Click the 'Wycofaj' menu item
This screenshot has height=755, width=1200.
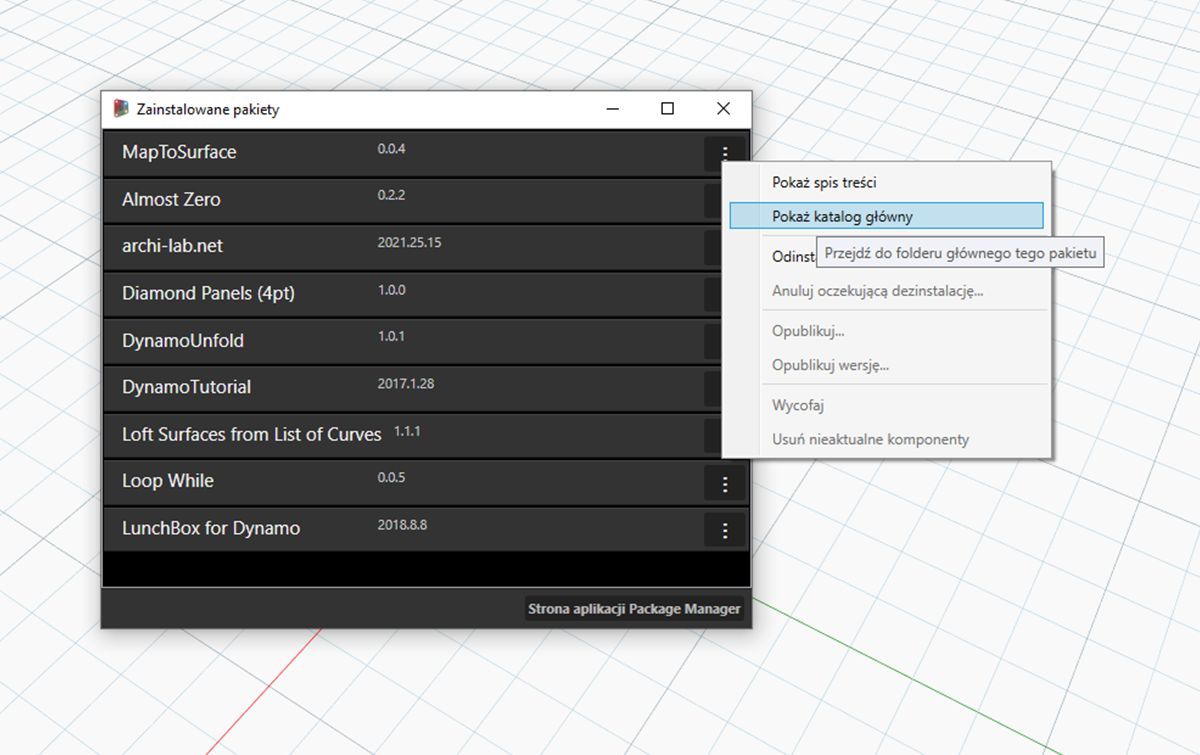coord(886,405)
